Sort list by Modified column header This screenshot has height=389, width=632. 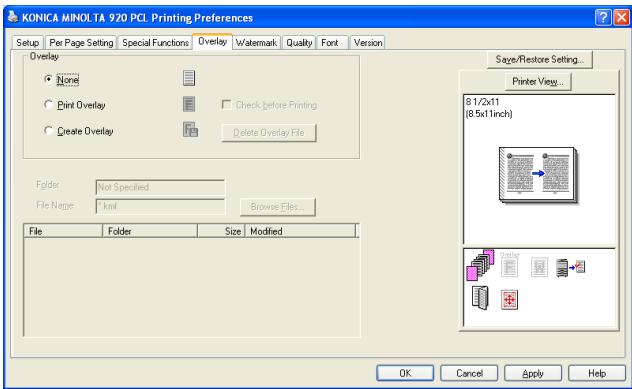[300, 231]
